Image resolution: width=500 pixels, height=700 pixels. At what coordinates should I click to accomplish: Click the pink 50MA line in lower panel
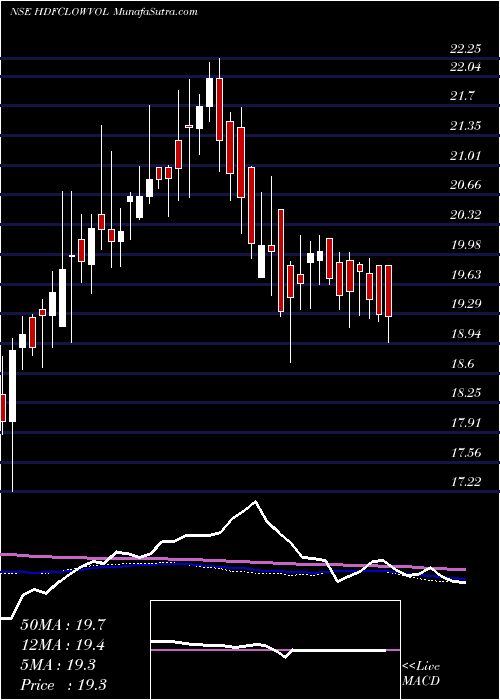[232, 562]
